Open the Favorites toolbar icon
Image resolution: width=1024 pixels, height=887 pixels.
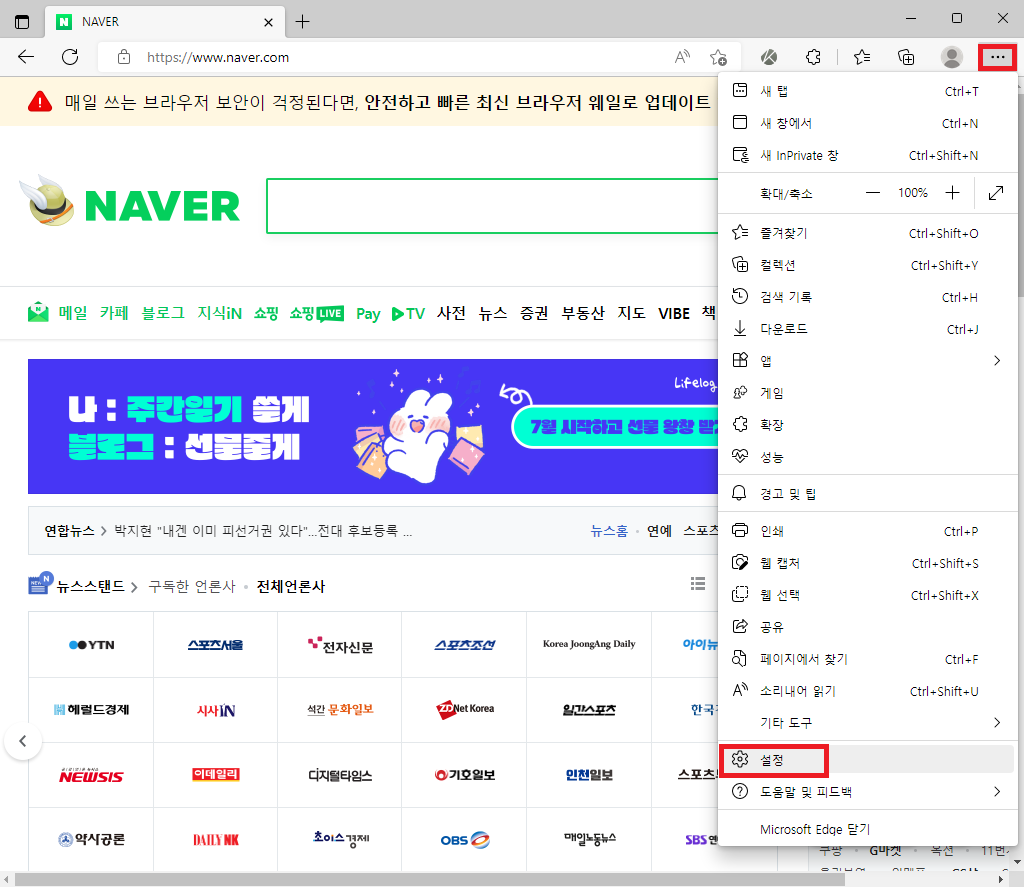(862, 57)
